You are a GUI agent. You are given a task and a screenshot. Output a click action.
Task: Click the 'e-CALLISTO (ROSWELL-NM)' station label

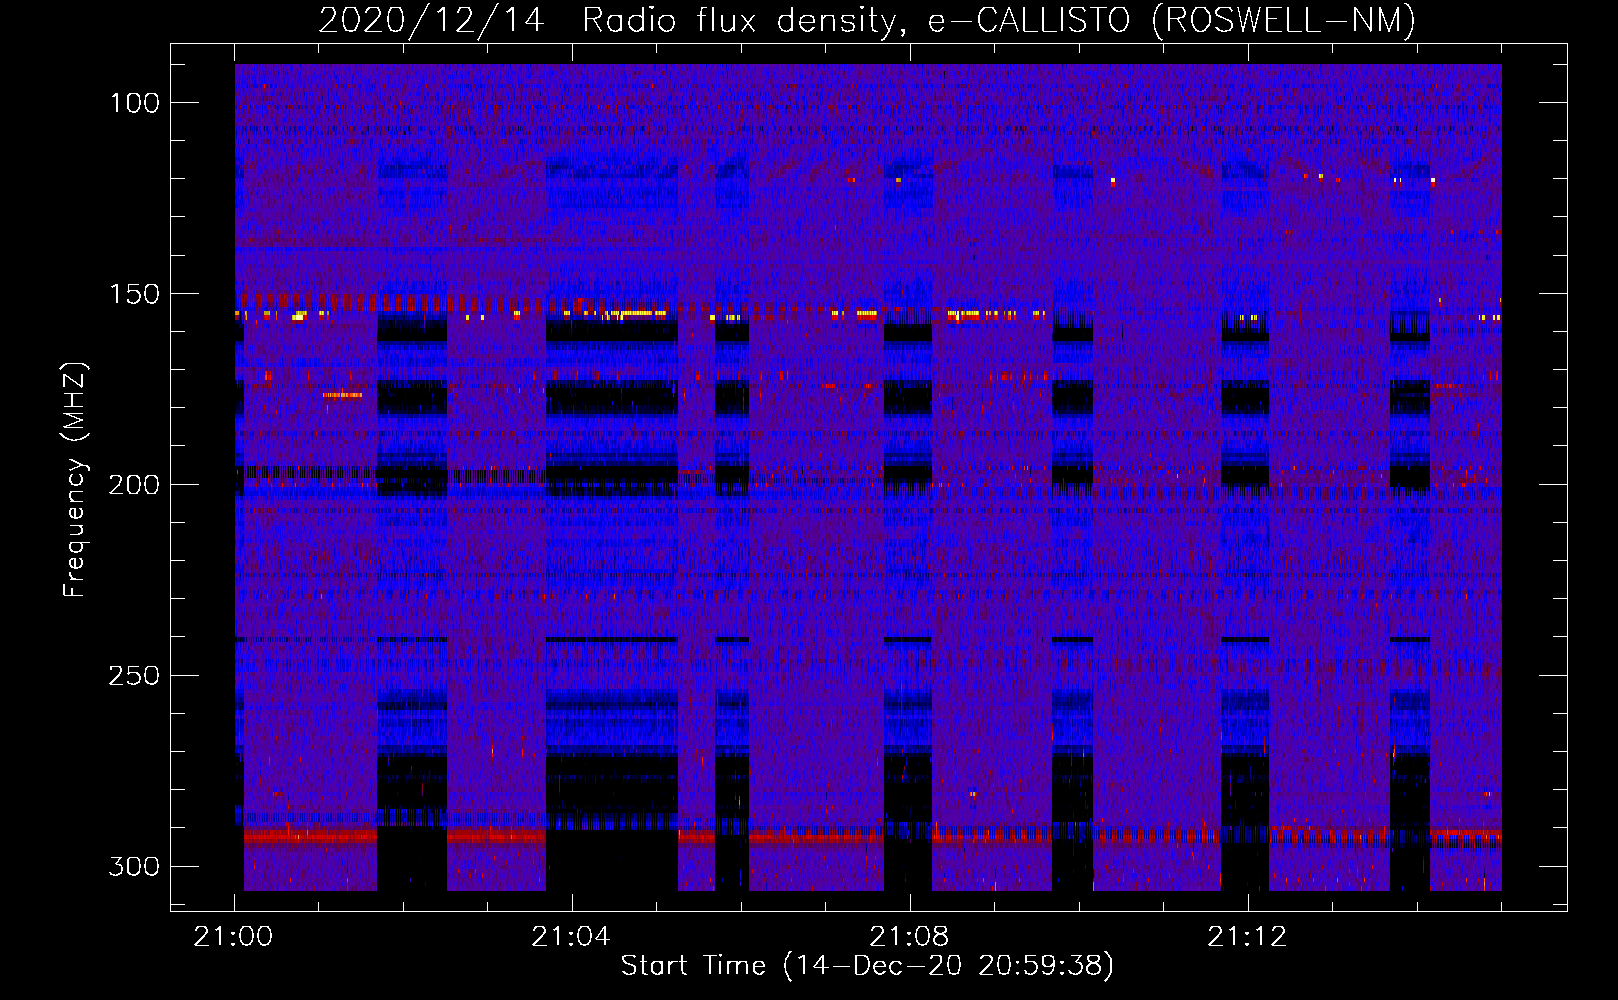[1172, 21]
